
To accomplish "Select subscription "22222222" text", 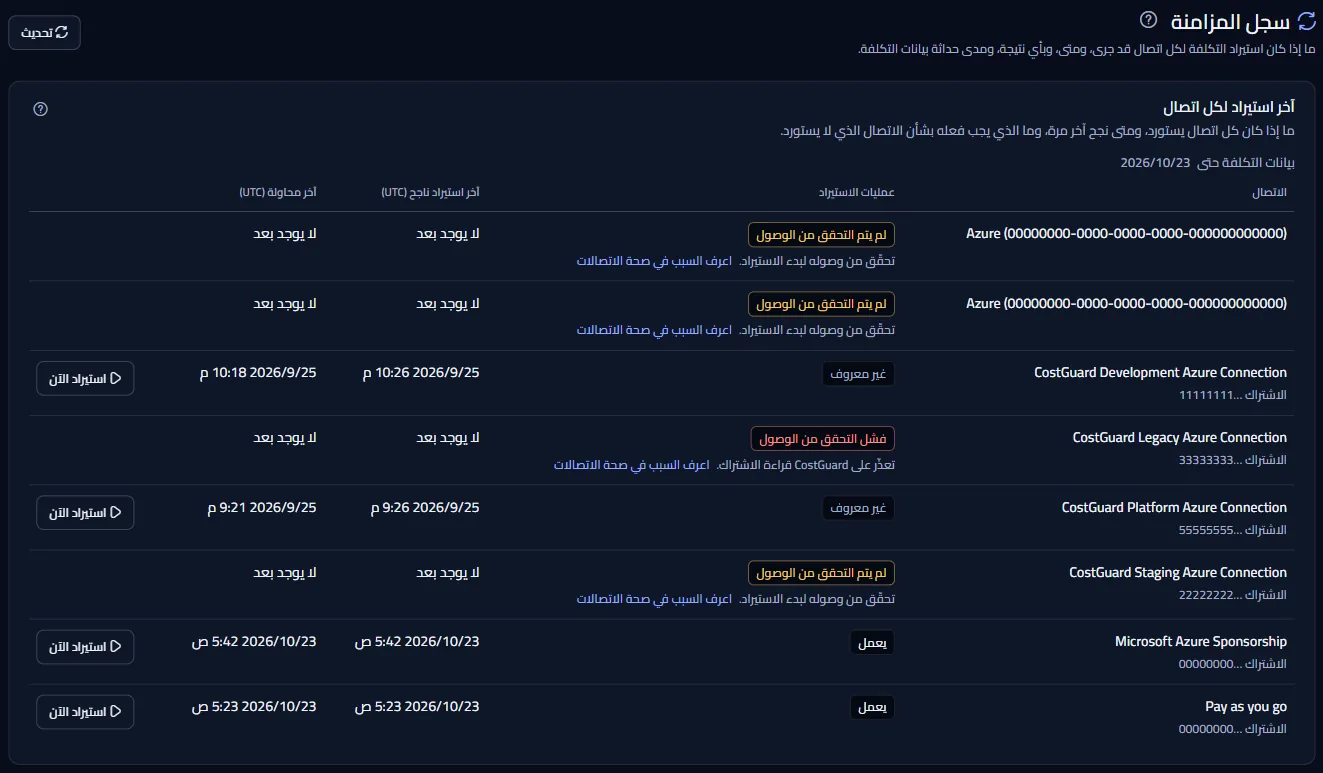I will point(1232,595).
